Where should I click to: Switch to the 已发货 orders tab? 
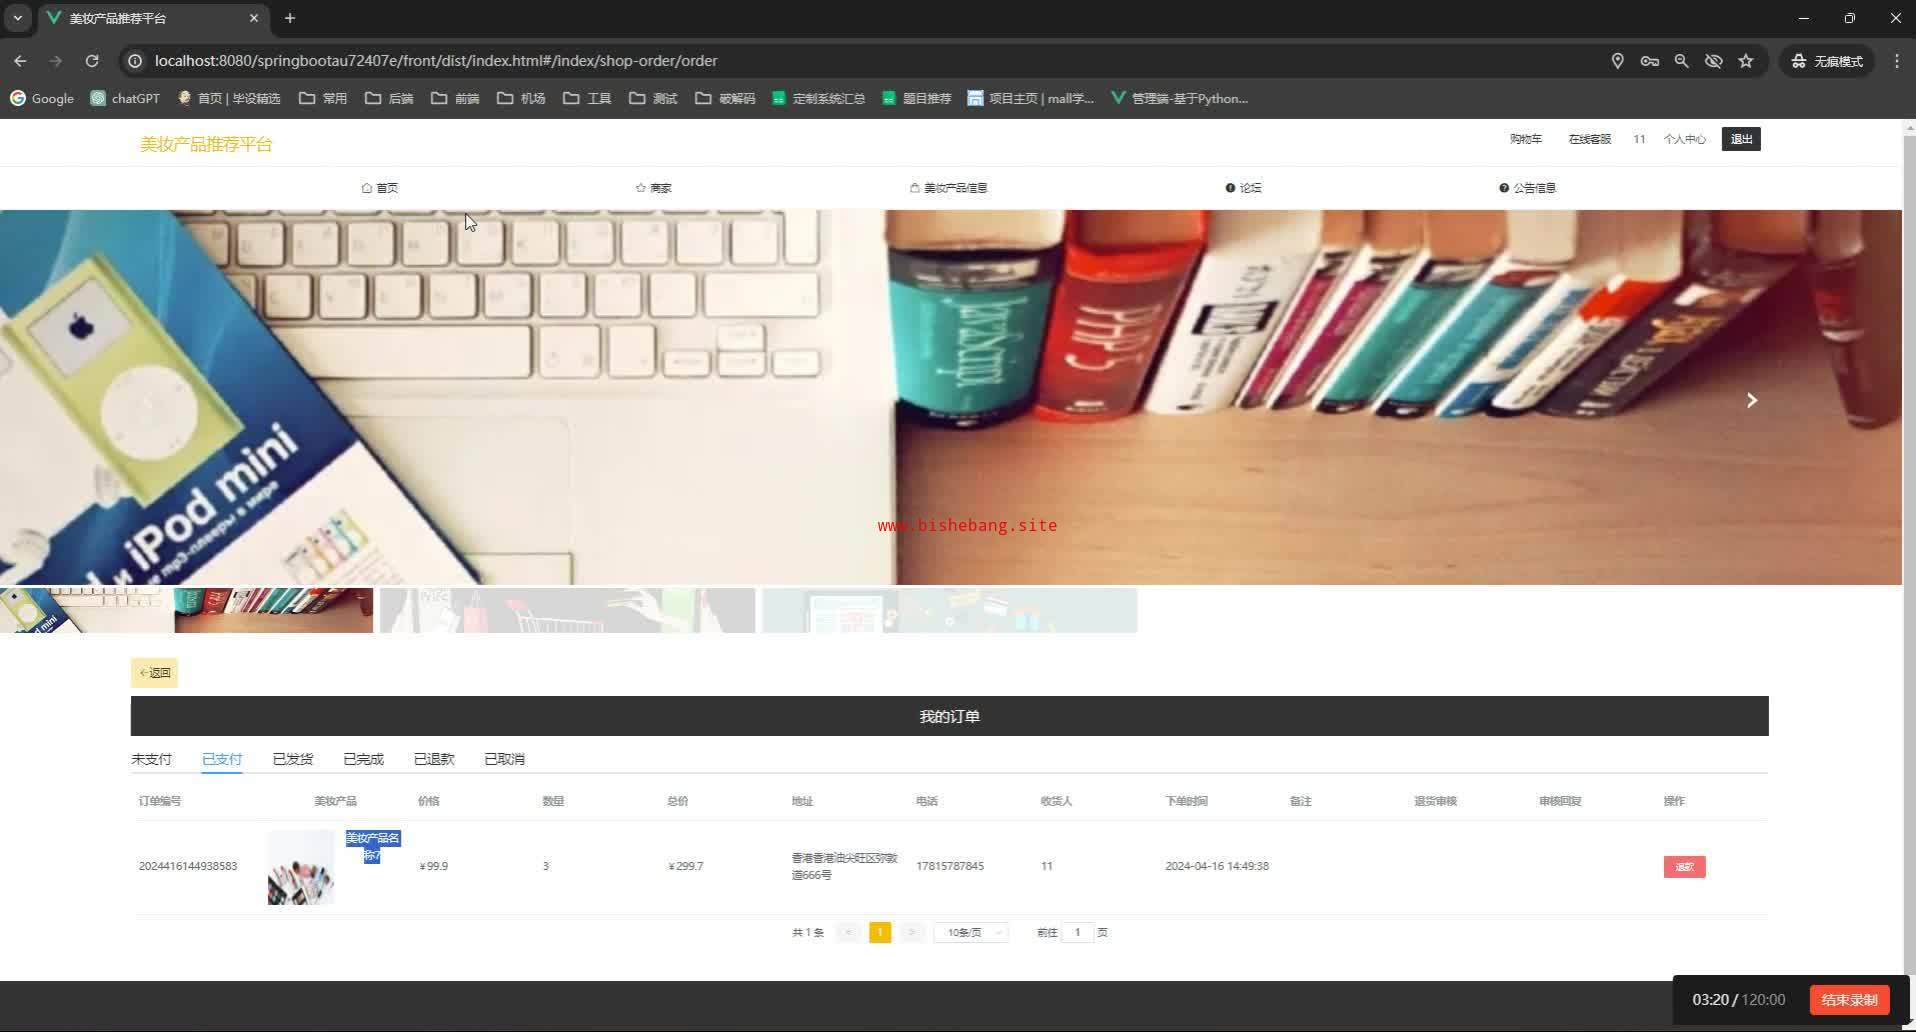click(x=293, y=759)
